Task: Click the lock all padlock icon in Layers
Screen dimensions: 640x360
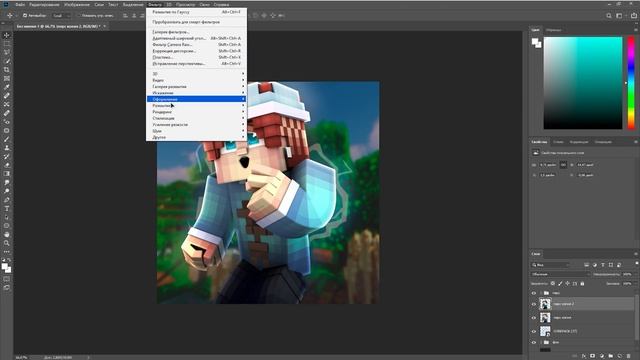Action: click(582, 283)
